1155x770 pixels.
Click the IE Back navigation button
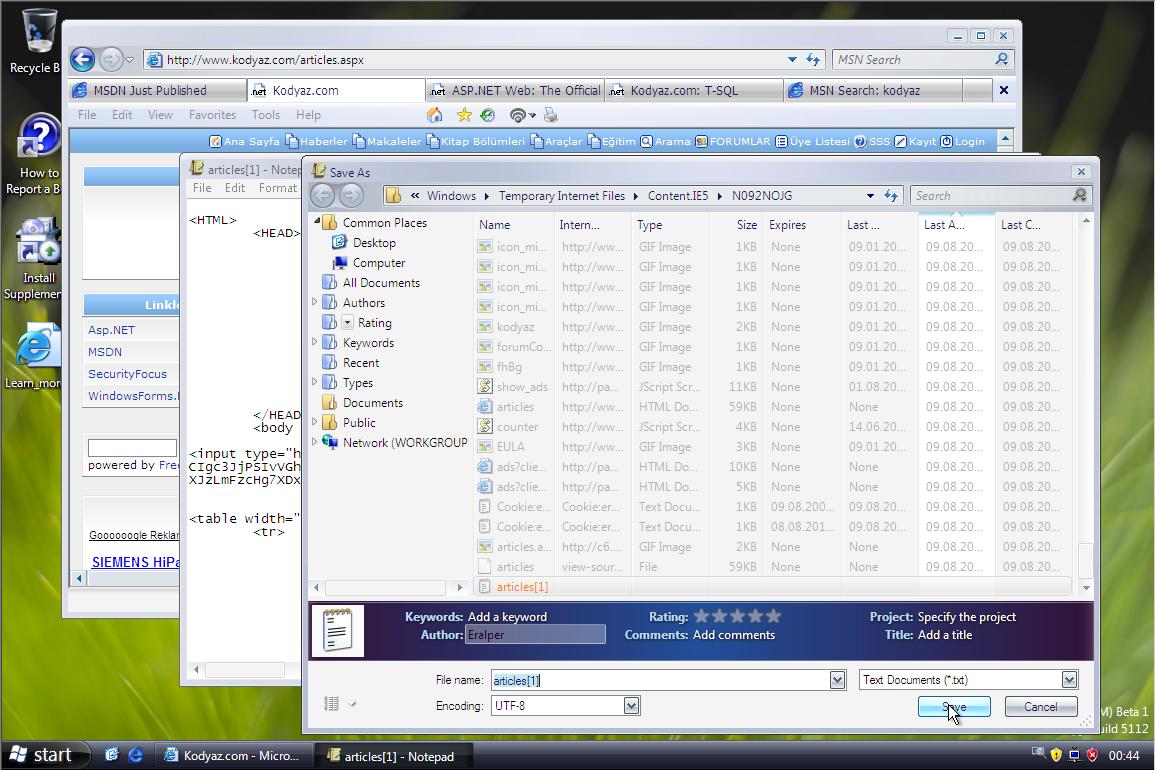coord(83,59)
